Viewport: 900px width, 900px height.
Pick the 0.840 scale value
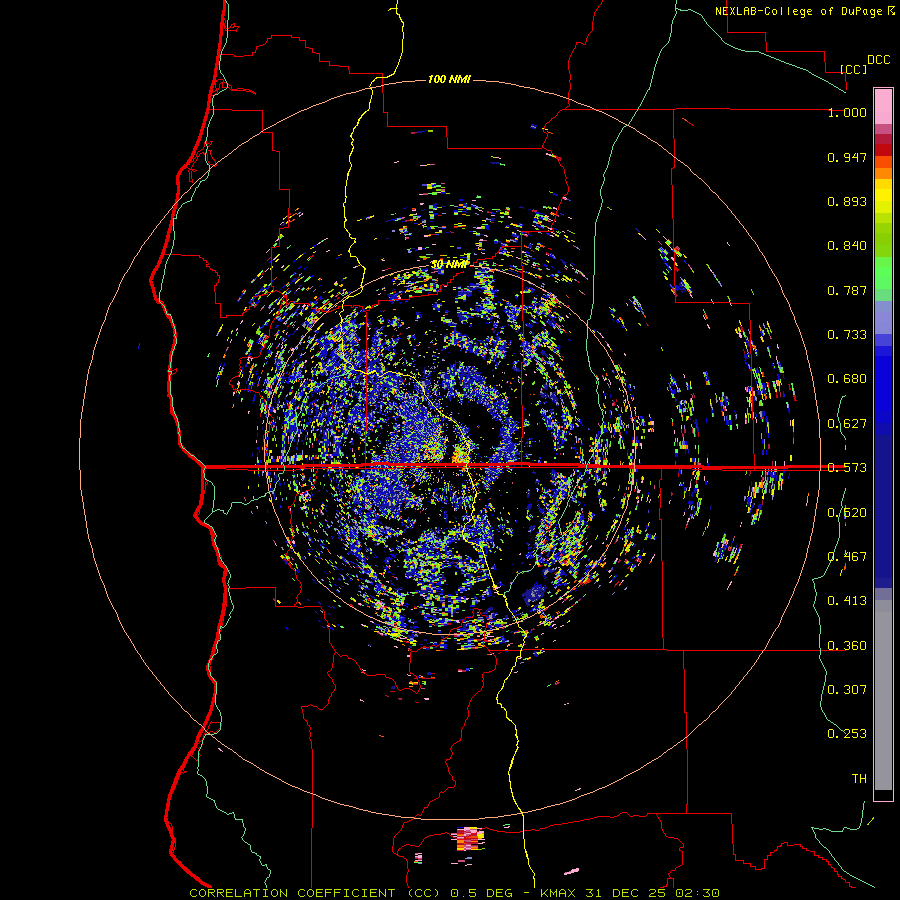click(x=847, y=246)
